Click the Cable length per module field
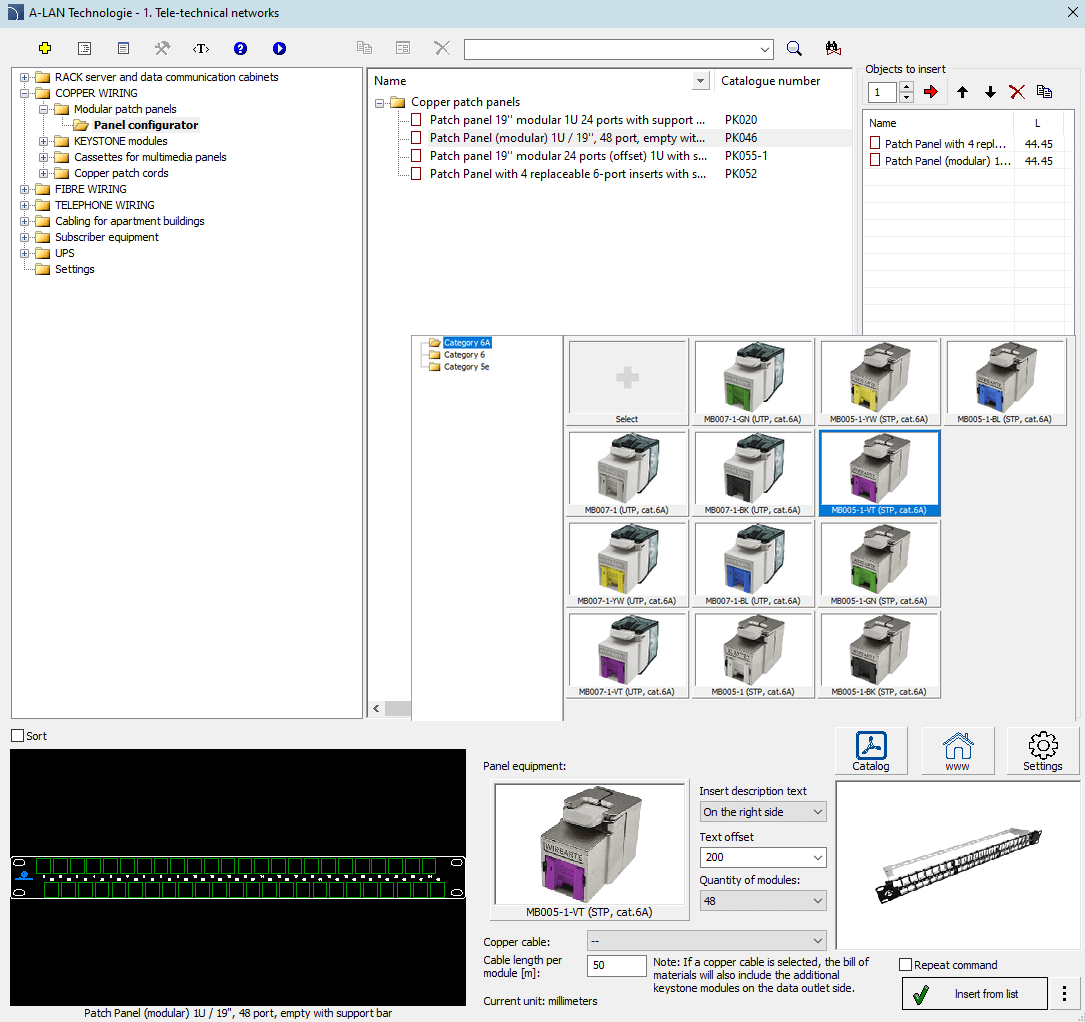 click(616, 966)
